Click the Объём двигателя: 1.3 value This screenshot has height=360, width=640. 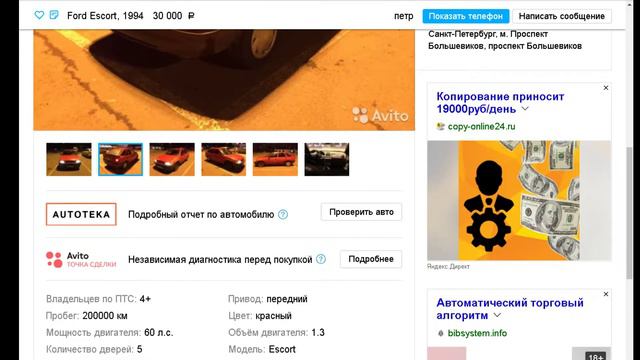click(318, 333)
